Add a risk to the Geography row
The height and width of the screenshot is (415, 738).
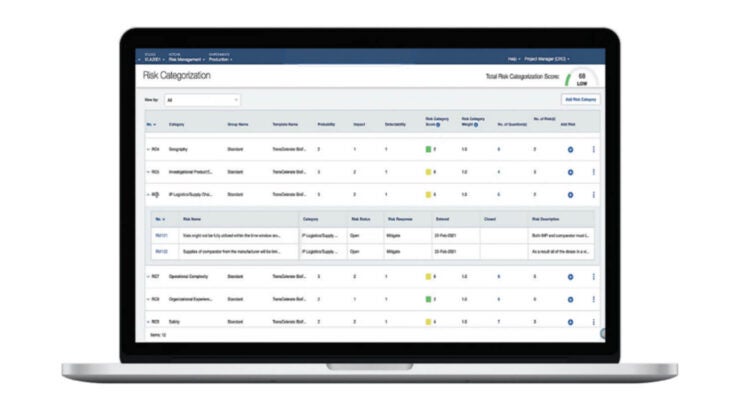click(570, 149)
